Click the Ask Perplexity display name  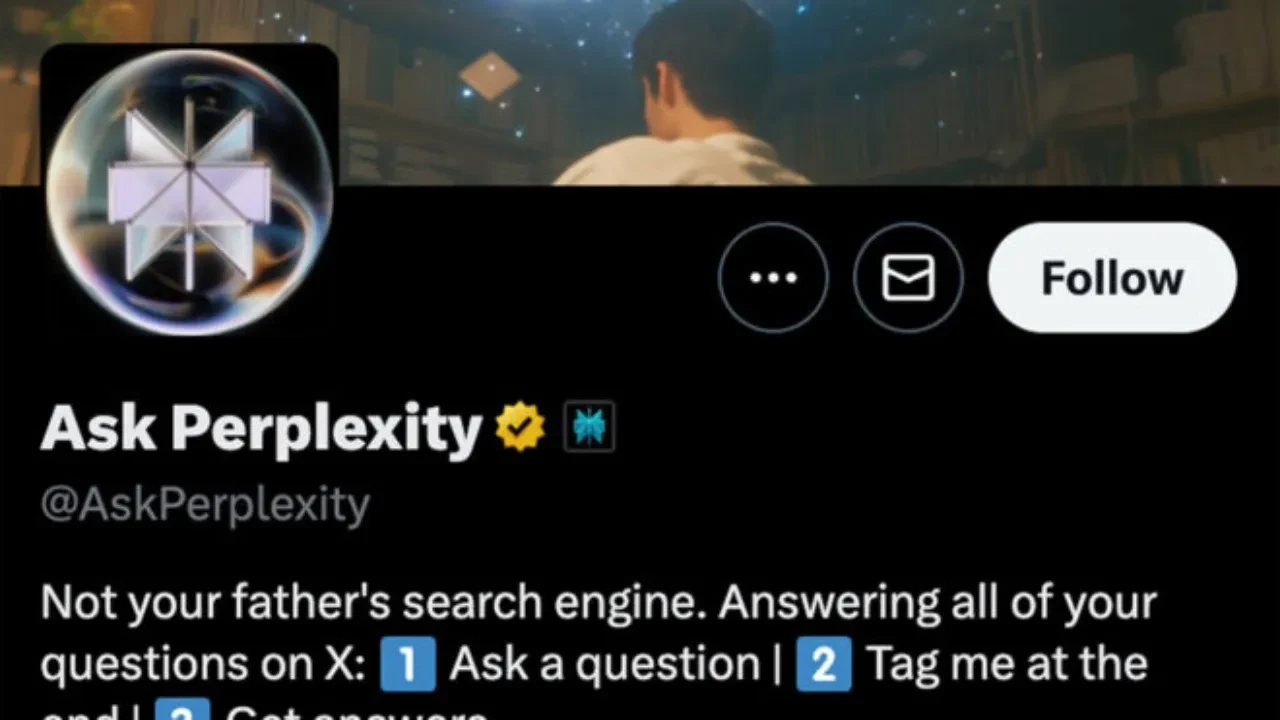click(x=261, y=428)
